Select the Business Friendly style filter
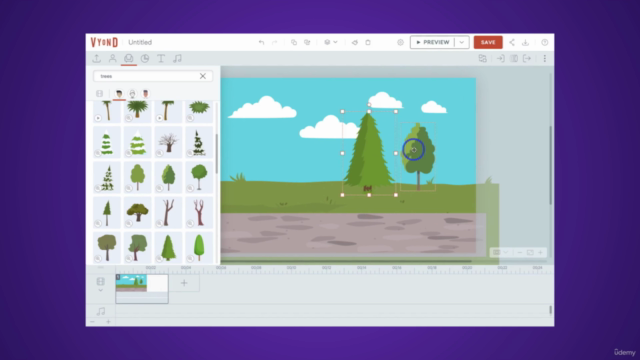Viewport: 640px width, 360px height. [x=145, y=93]
